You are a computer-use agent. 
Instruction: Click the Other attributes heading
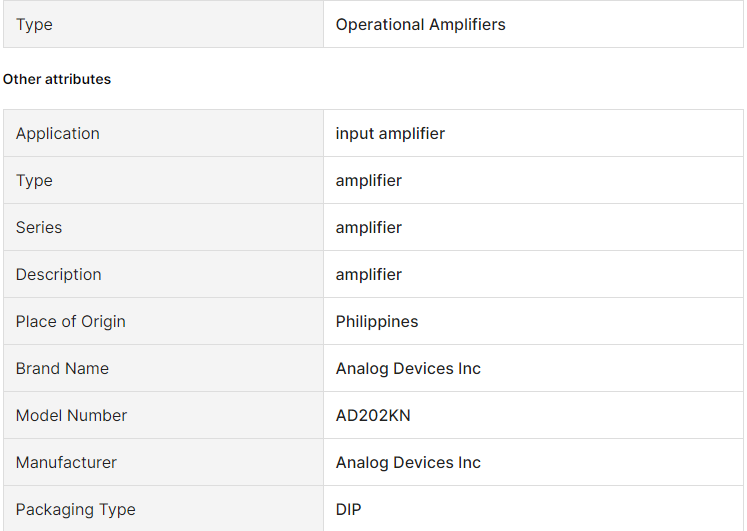pos(57,79)
